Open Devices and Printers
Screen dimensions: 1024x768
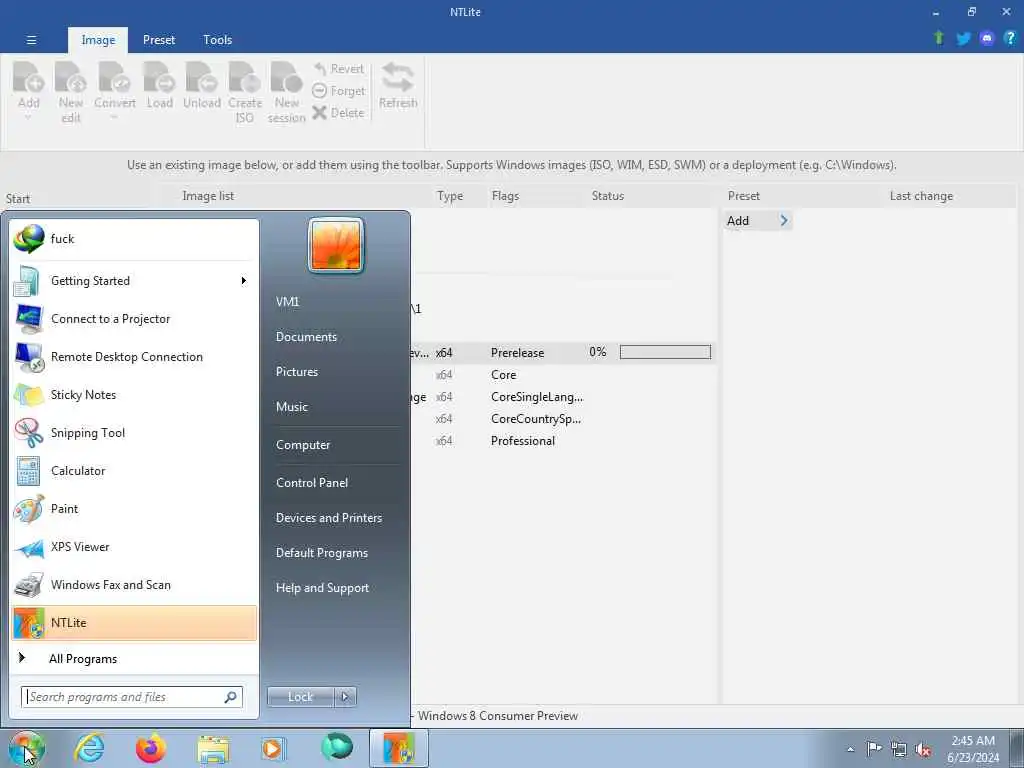click(x=328, y=518)
